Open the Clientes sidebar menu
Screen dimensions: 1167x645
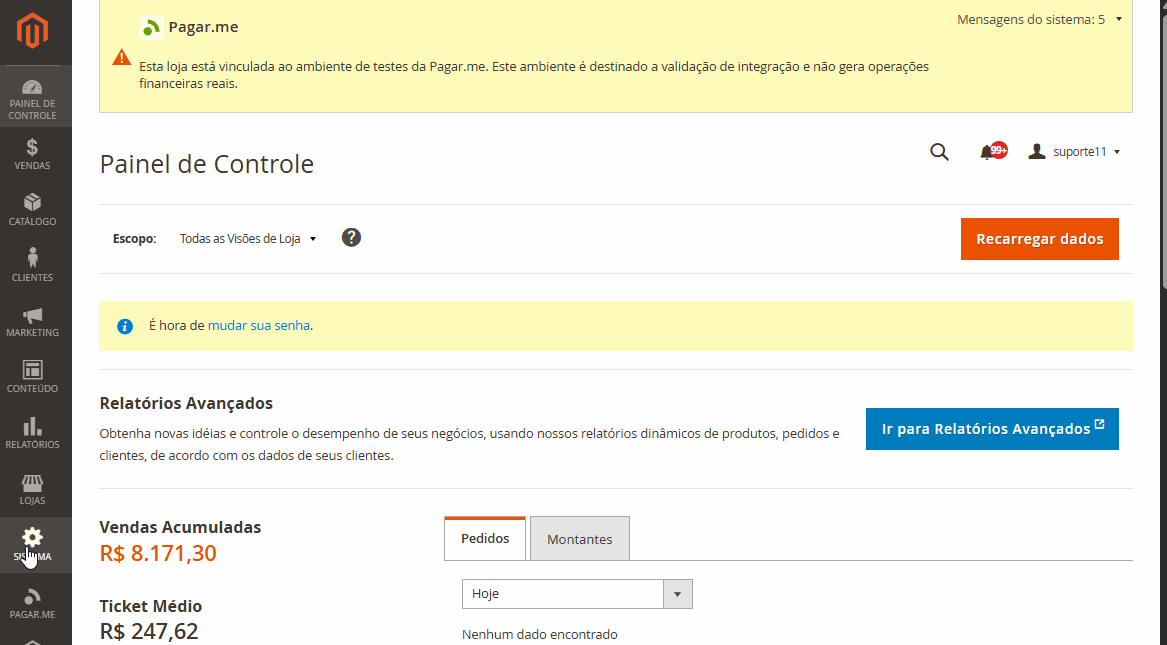tap(33, 266)
